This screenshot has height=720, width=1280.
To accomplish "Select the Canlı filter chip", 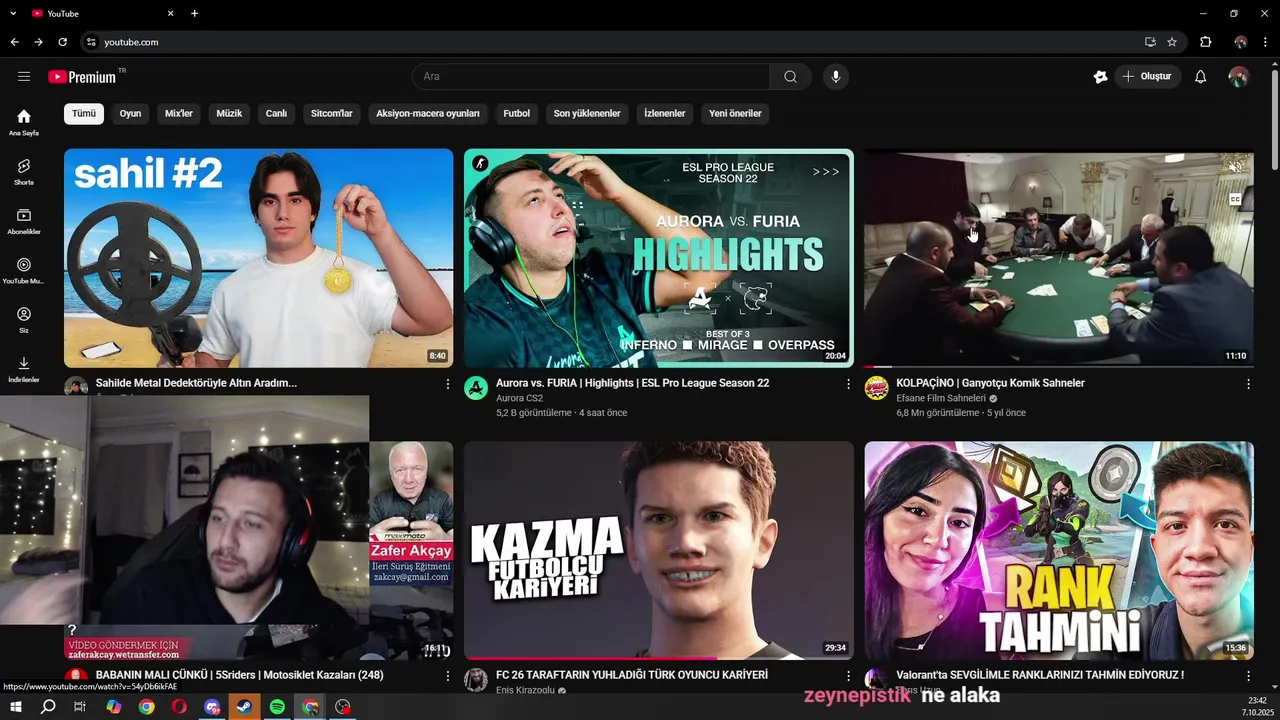I will click(x=276, y=113).
